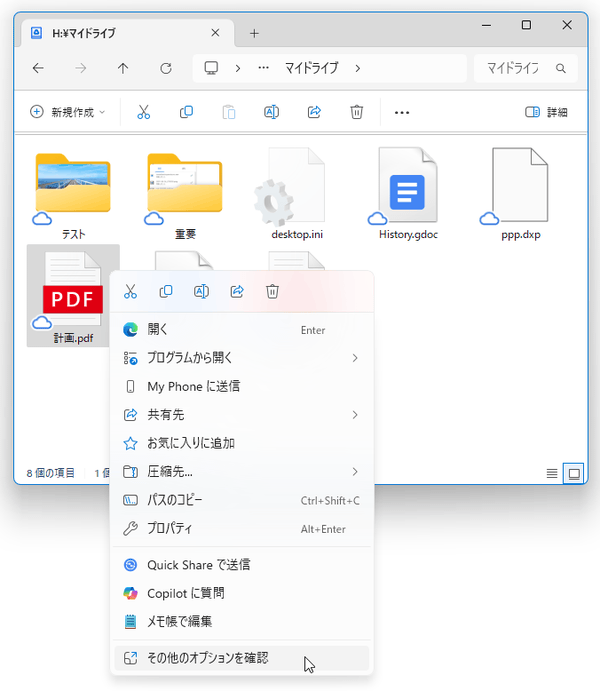The height and width of the screenshot is (691, 600).
Task: Switch to the details list view
Action: point(552,473)
